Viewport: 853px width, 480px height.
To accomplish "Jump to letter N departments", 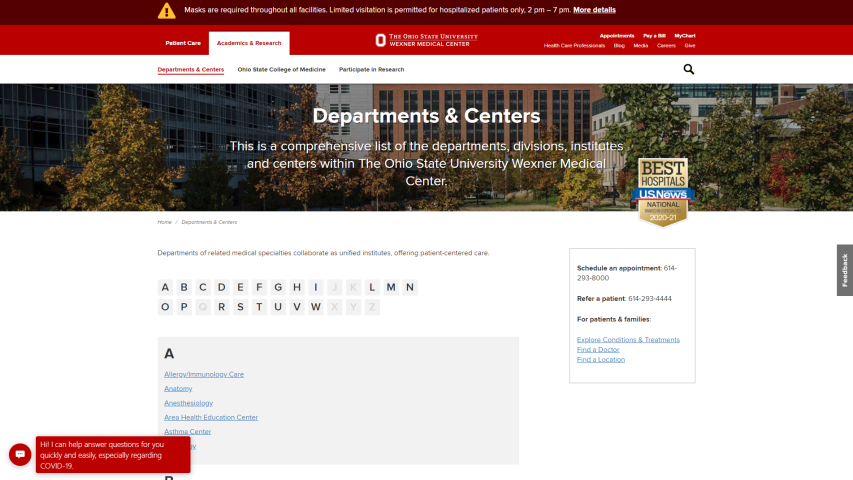I will pos(410,287).
